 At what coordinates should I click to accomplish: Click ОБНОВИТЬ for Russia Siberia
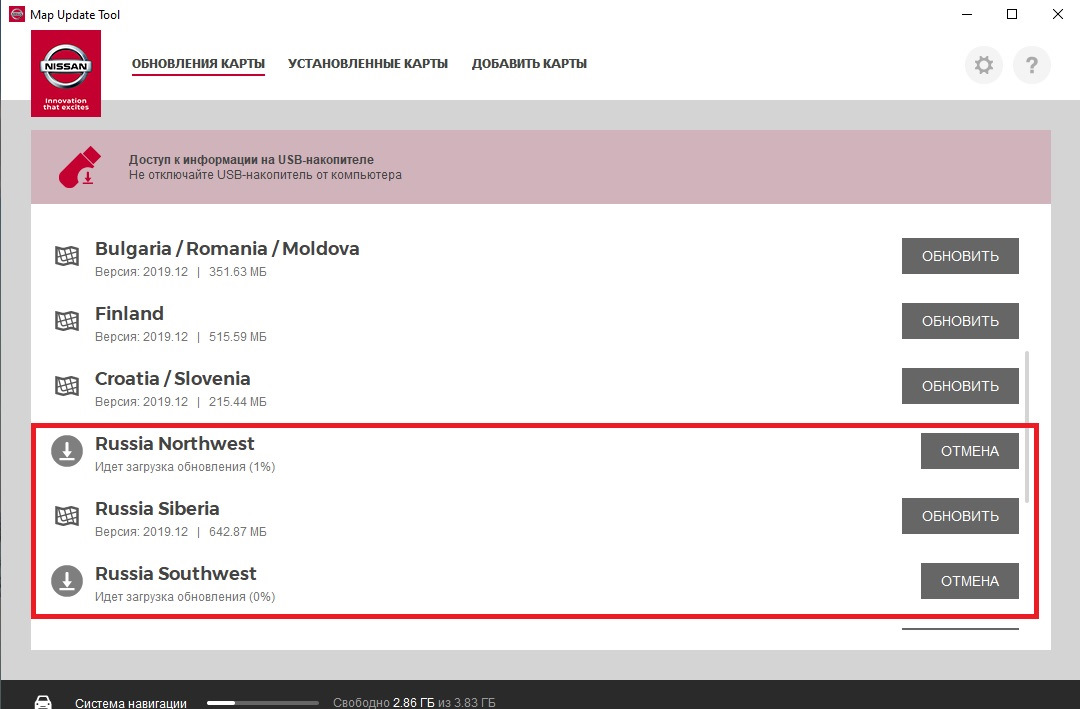click(960, 516)
